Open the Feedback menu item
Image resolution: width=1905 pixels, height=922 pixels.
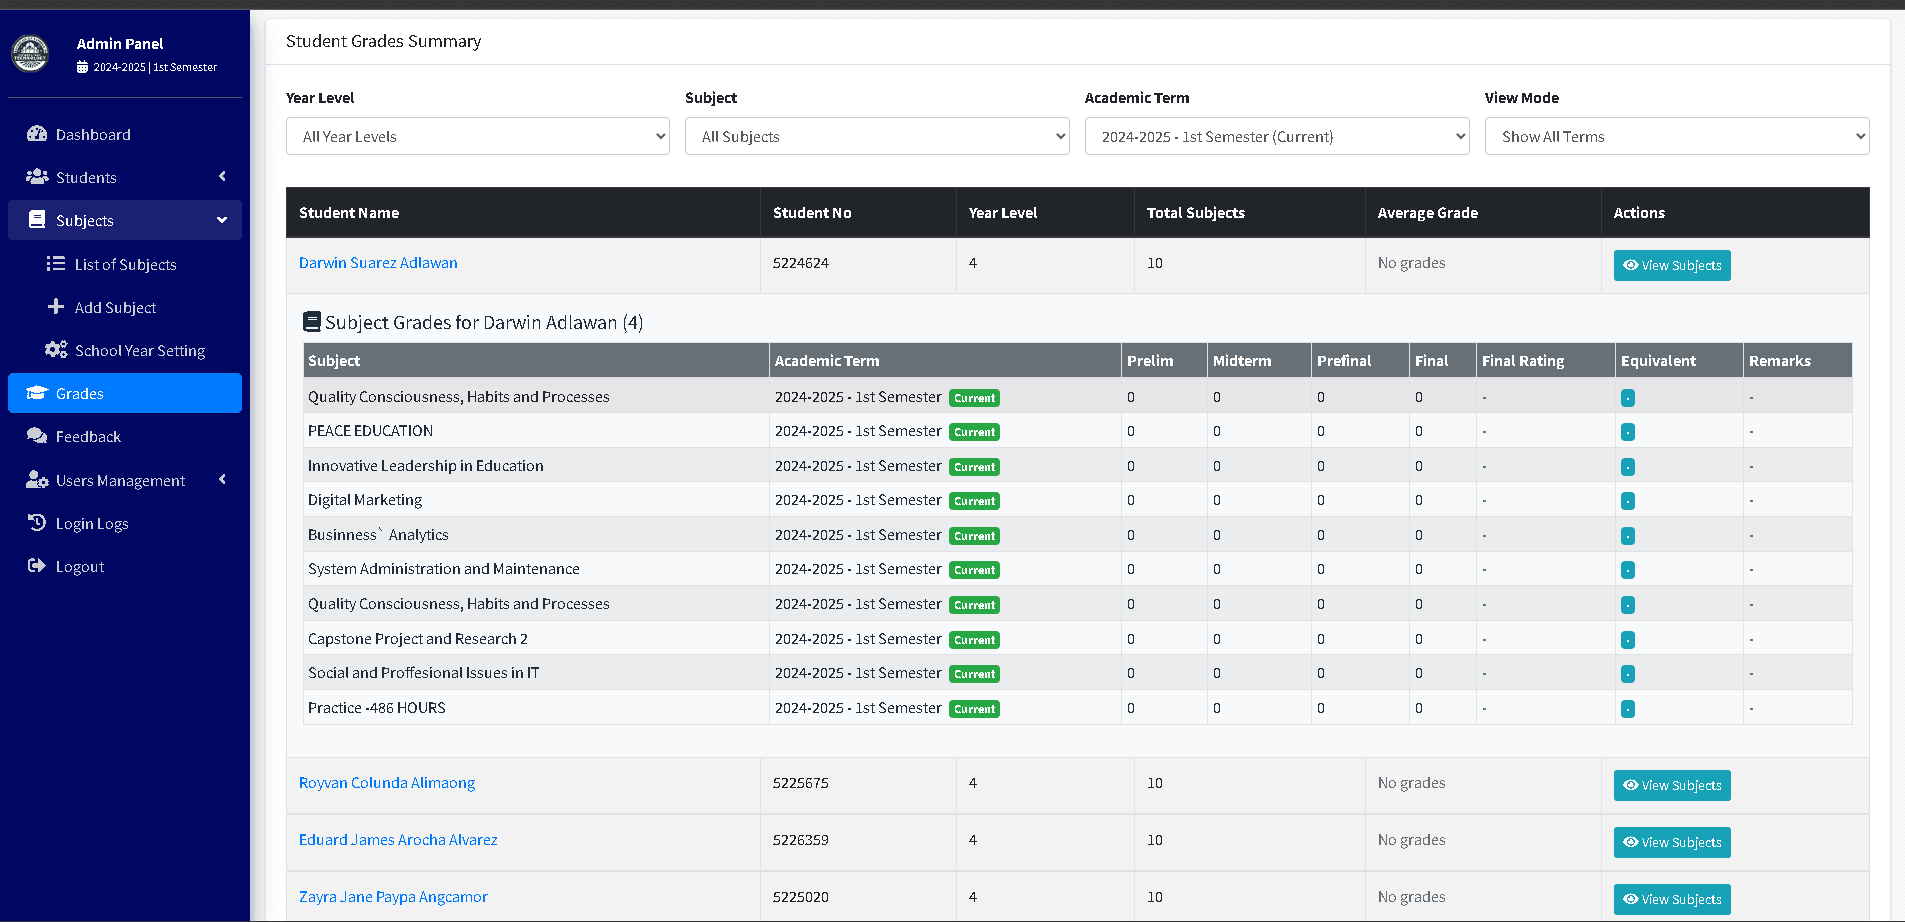(125, 436)
